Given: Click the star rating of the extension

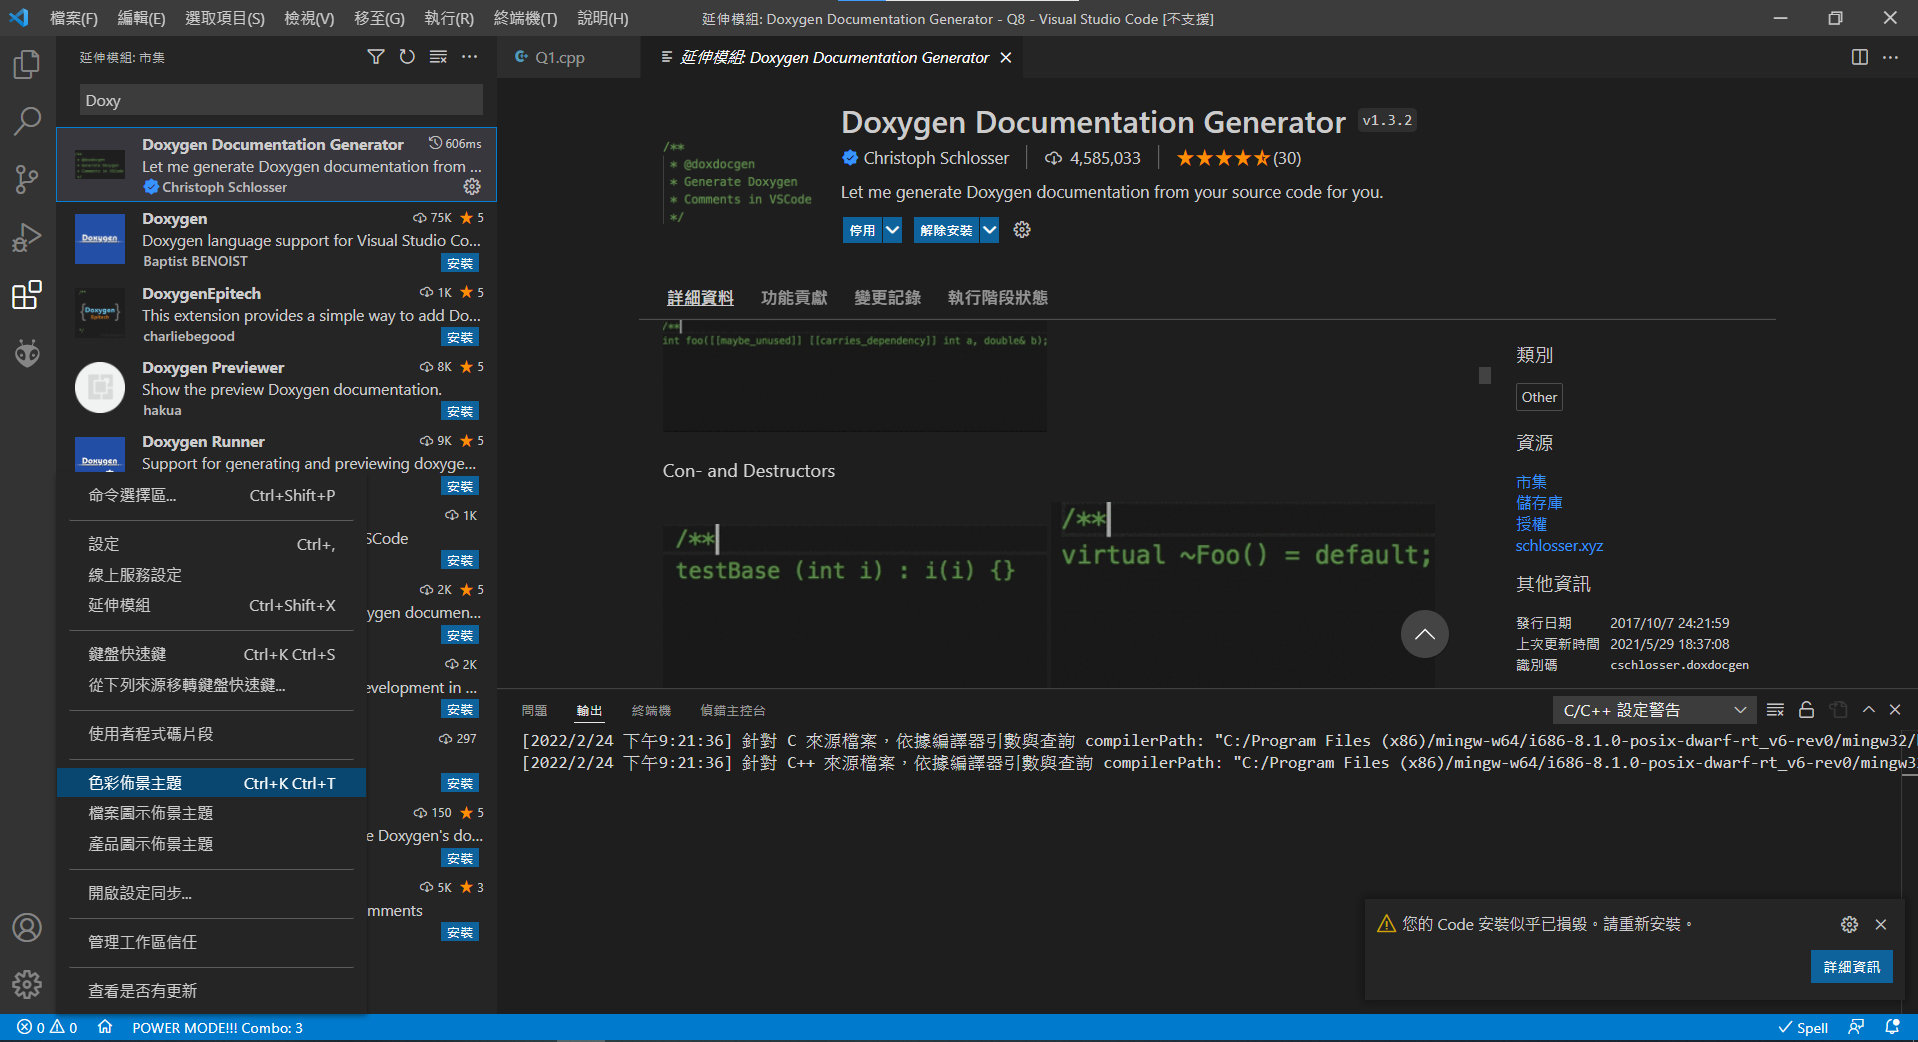Looking at the screenshot, I should (x=1238, y=158).
